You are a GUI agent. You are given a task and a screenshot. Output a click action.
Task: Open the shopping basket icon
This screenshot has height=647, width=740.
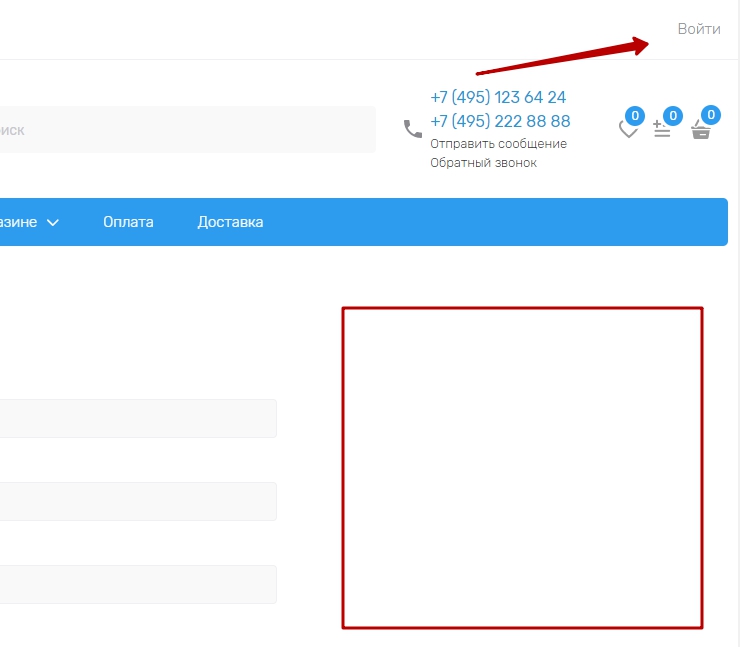point(700,129)
